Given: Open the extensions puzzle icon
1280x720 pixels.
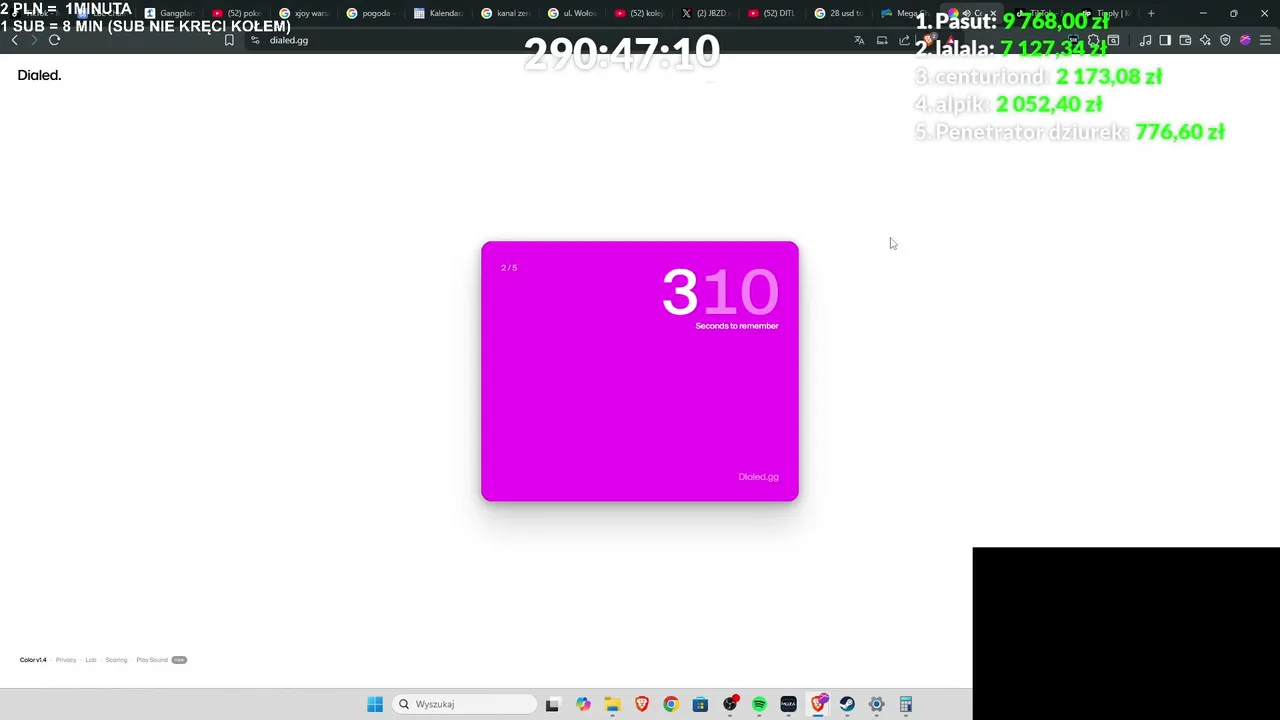Looking at the screenshot, I should tap(1093, 40).
